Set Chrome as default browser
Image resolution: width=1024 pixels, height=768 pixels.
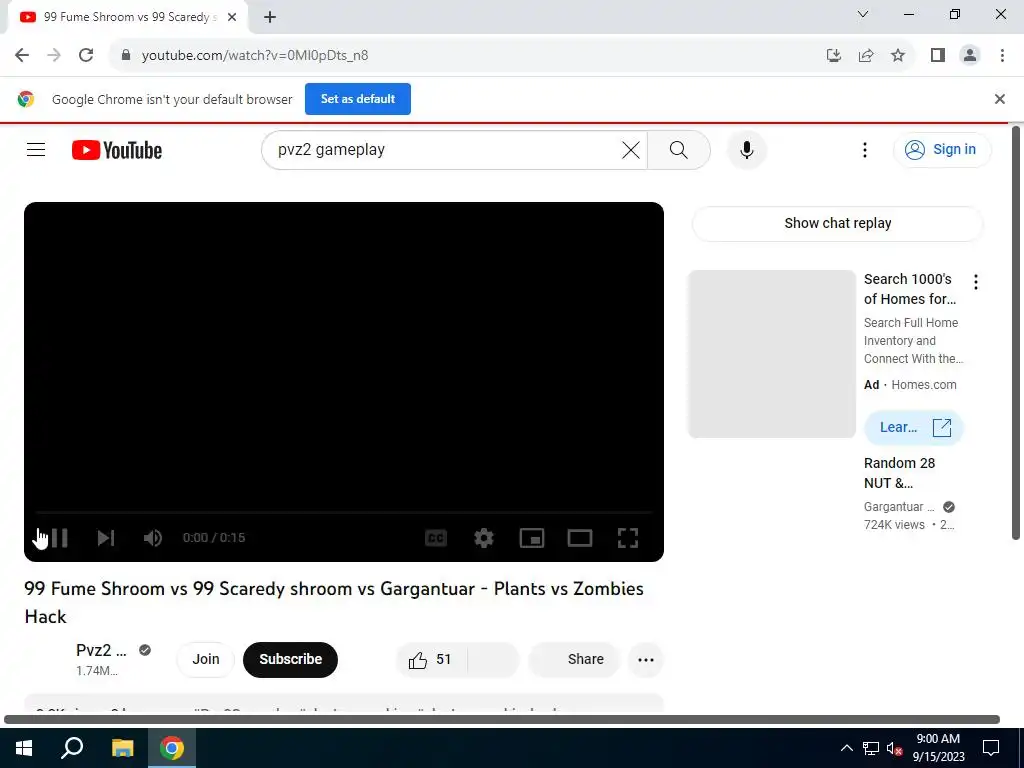[358, 99]
